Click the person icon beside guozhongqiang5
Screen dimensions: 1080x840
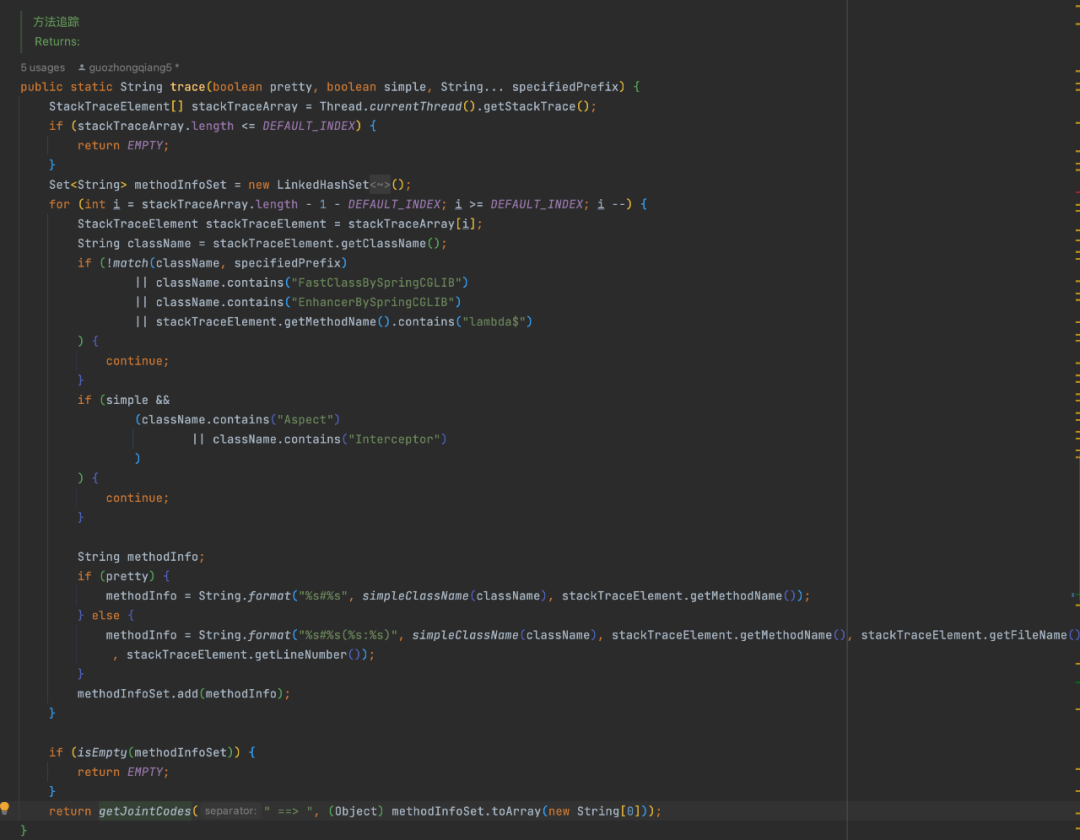tap(81, 67)
